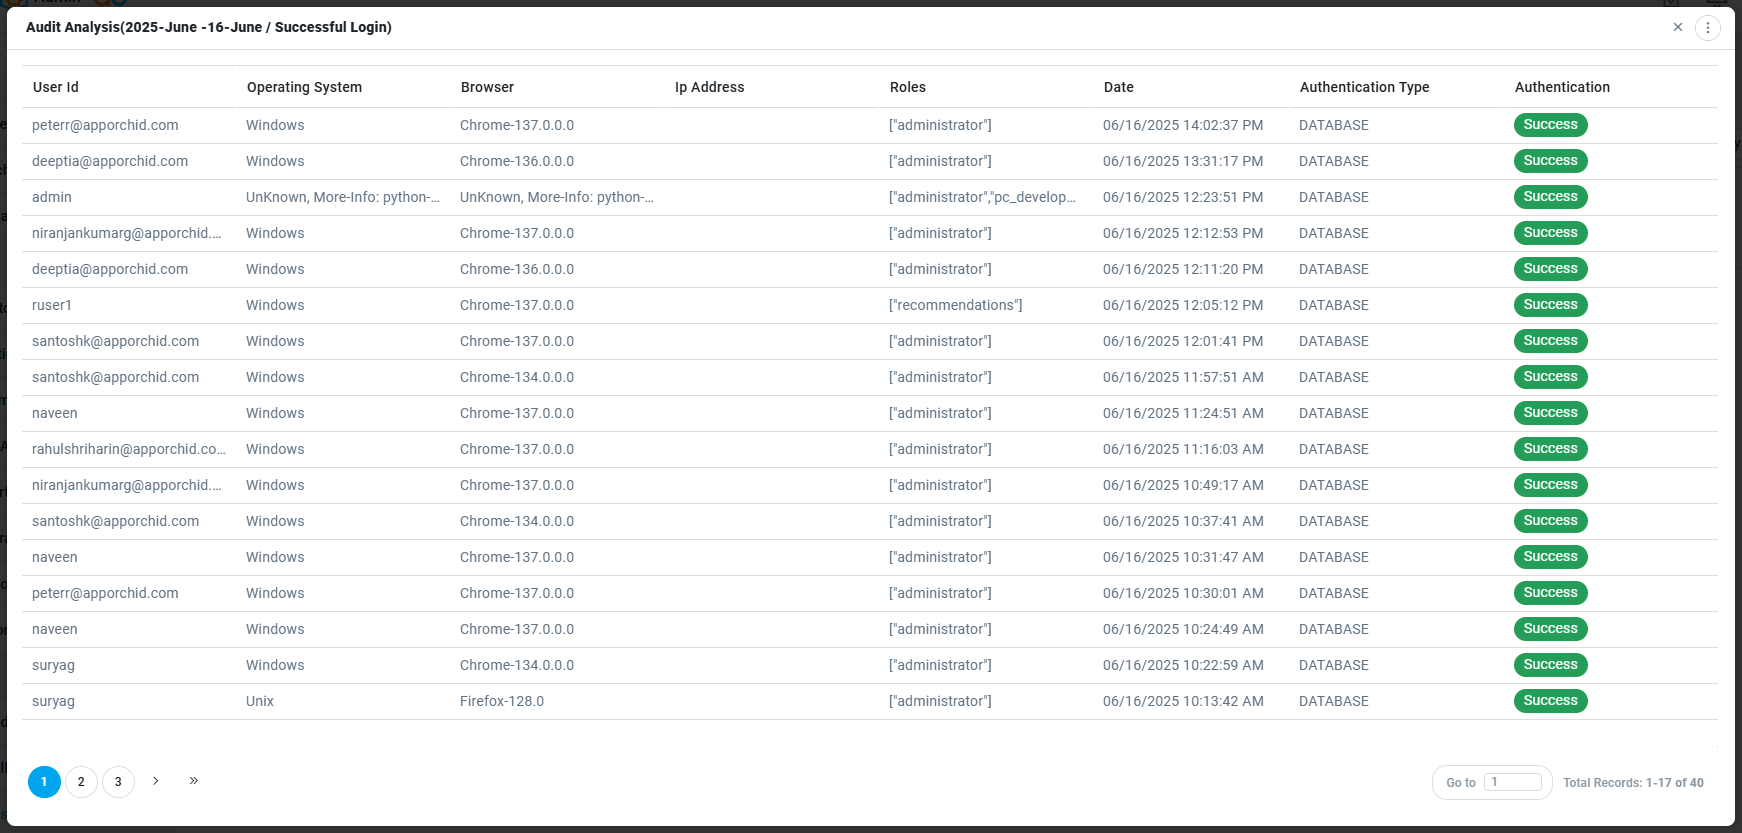
Task: Go to next page arrow
Action: (x=156, y=781)
